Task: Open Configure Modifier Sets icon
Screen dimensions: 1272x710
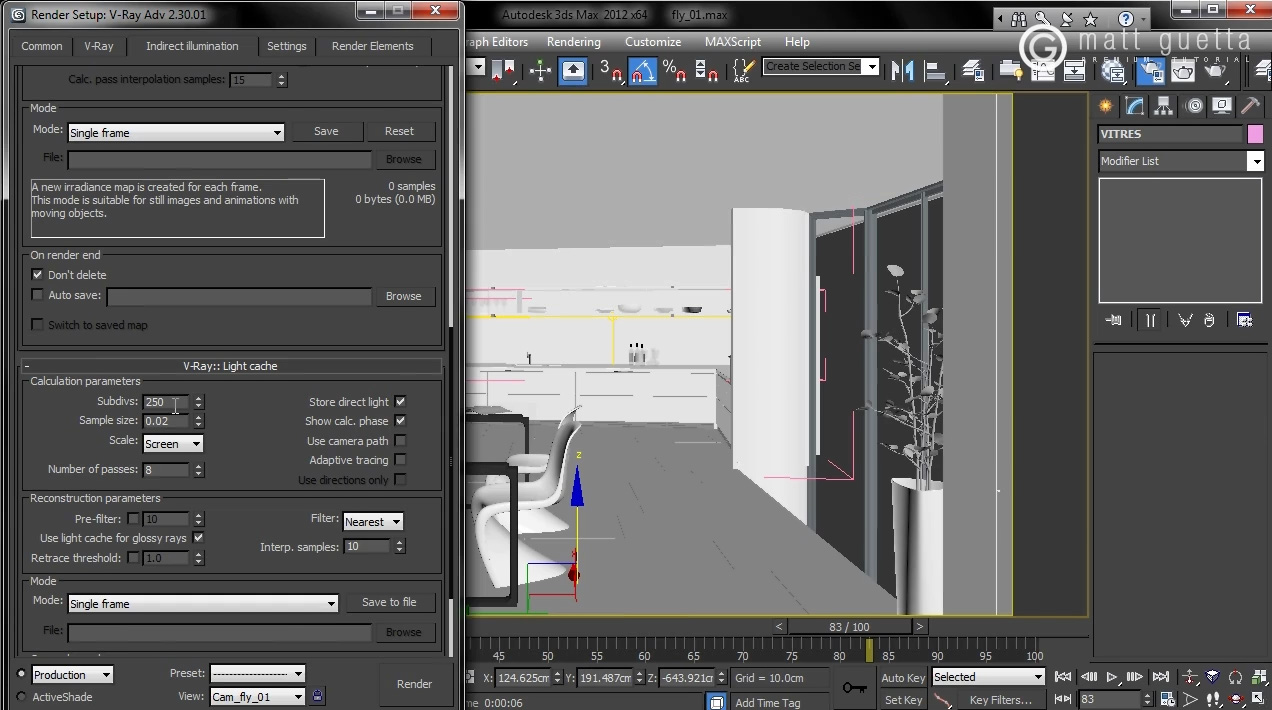Action: pos(1244,320)
